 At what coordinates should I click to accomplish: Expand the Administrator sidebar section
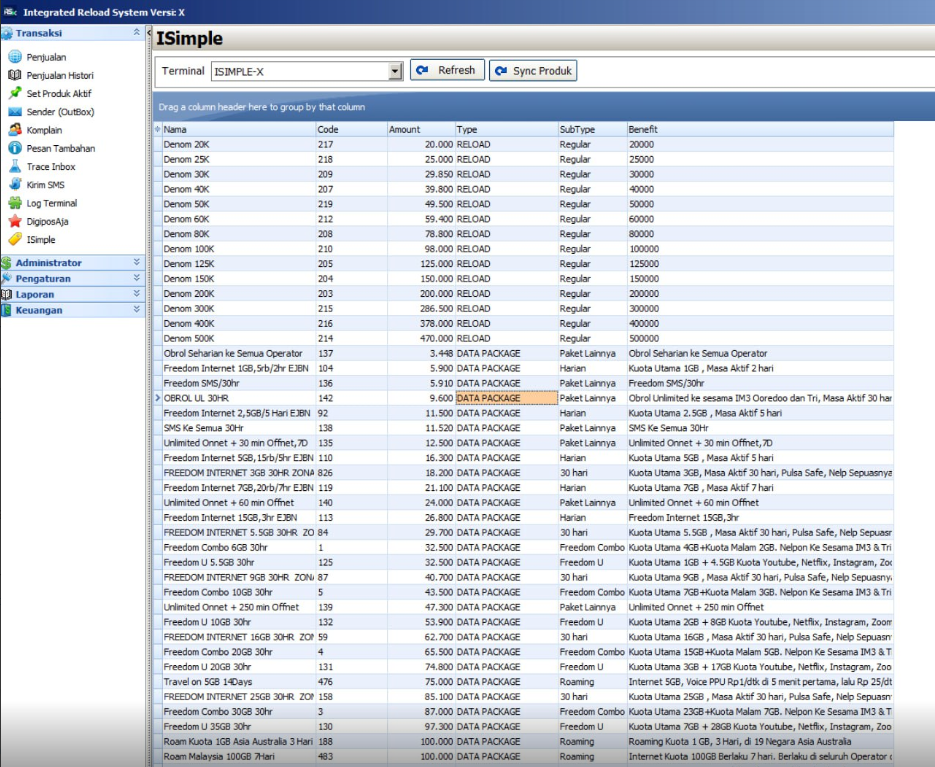point(137,263)
